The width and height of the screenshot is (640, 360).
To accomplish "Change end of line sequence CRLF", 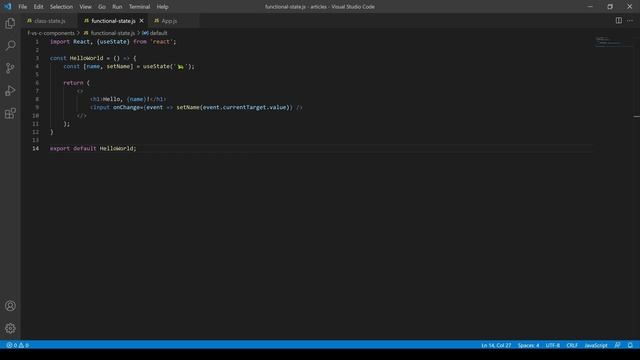I will click(572, 345).
